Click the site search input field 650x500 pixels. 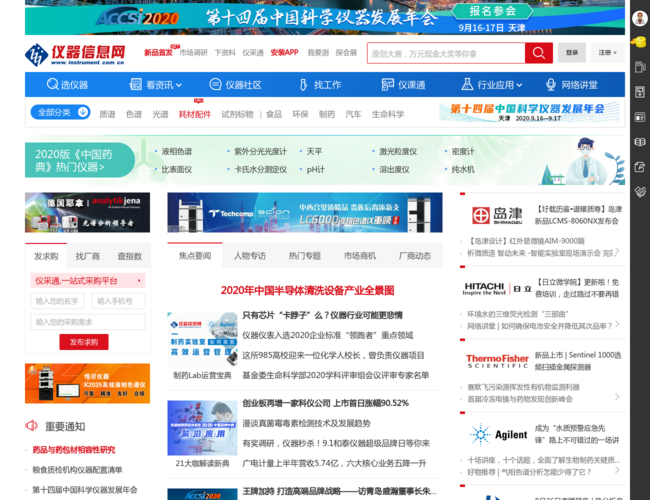pos(446,53)
